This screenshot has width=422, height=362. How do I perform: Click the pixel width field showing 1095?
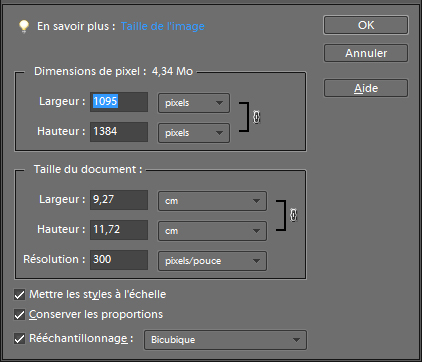tap(119, 102)
